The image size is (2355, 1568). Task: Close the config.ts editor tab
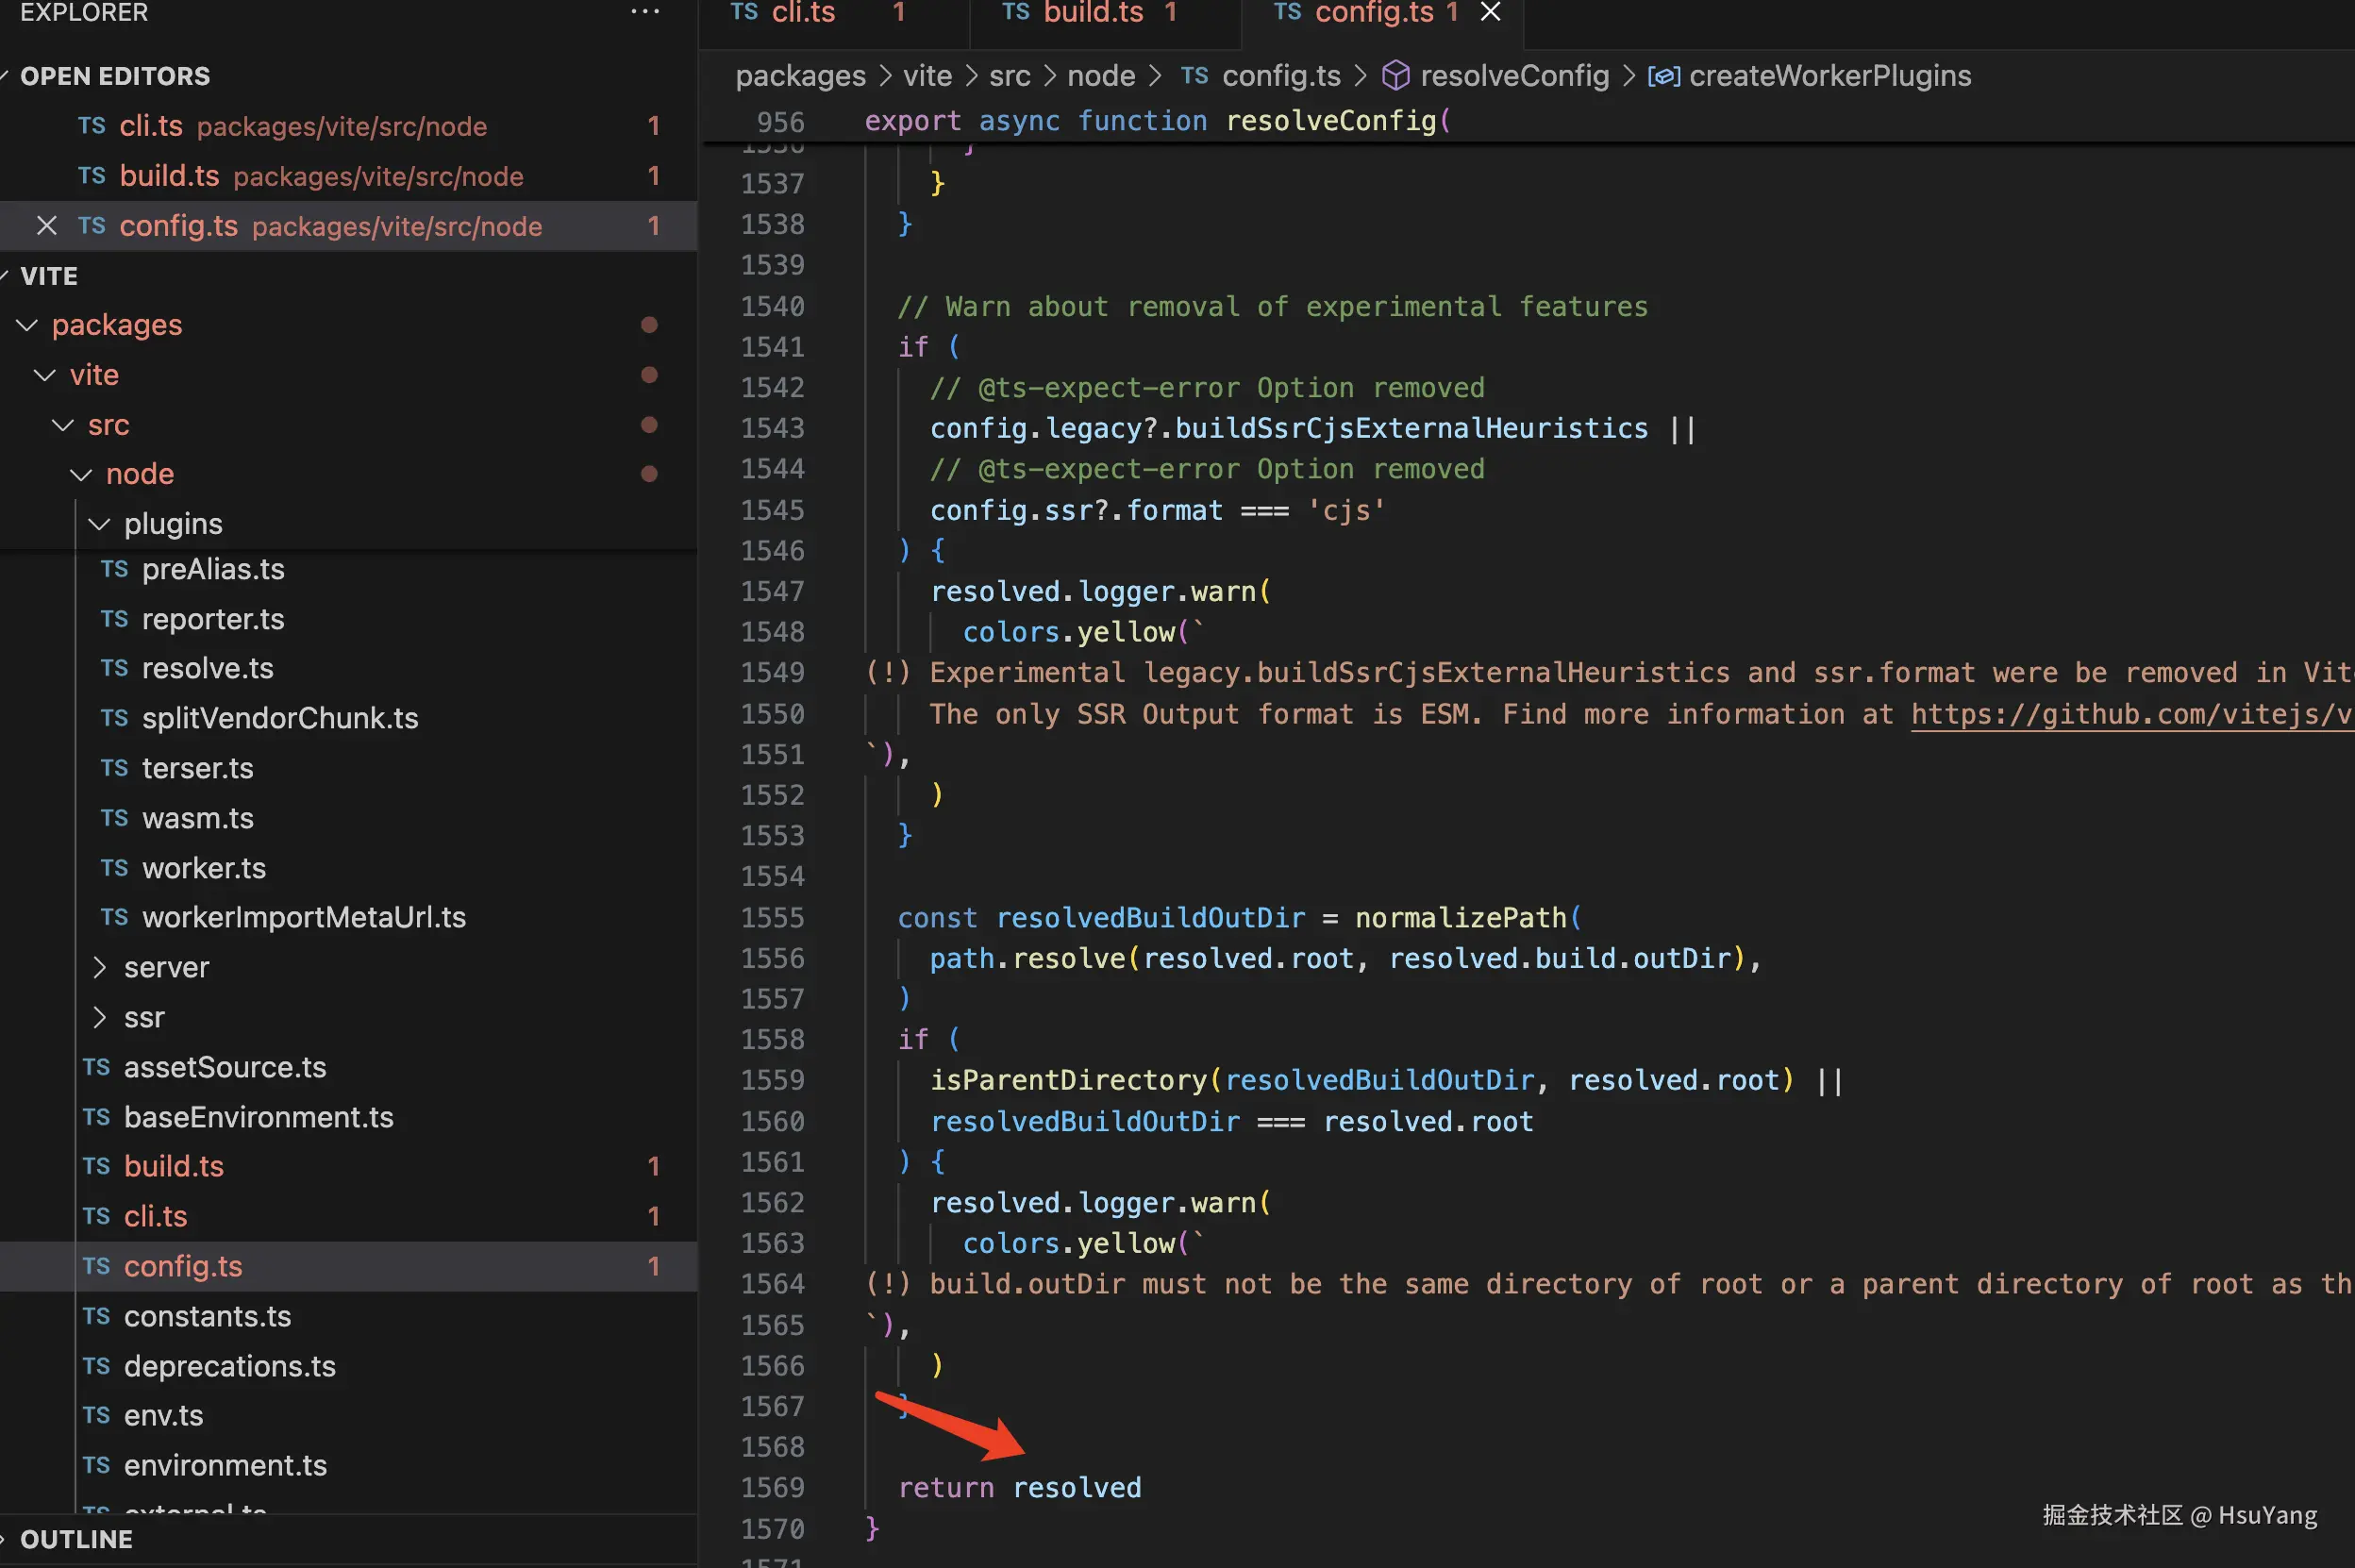[x=1490, y=12]
